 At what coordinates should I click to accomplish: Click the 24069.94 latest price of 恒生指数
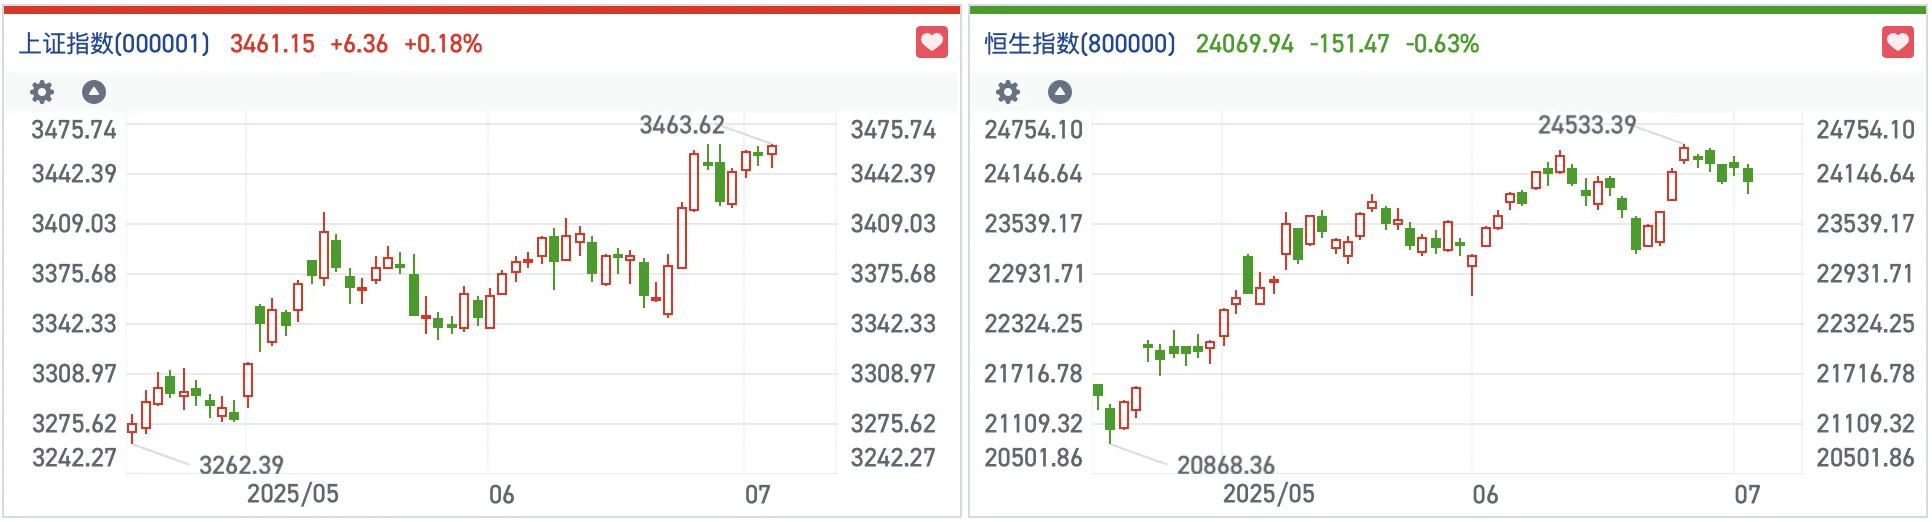pos(1244,44)
